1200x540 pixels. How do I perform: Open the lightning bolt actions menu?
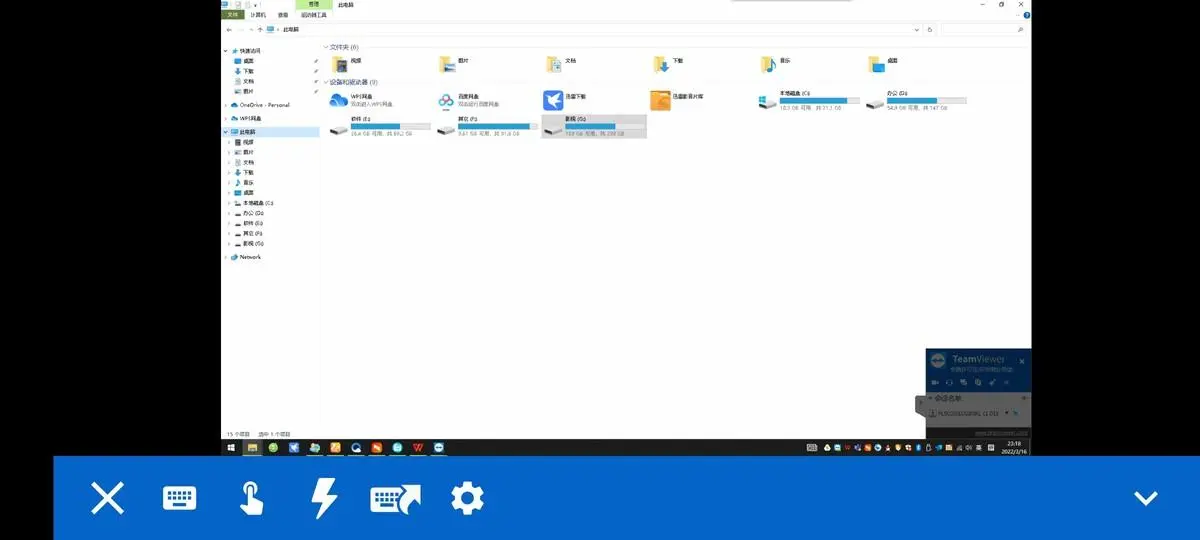pyautogui.click(x=324, y=498)
